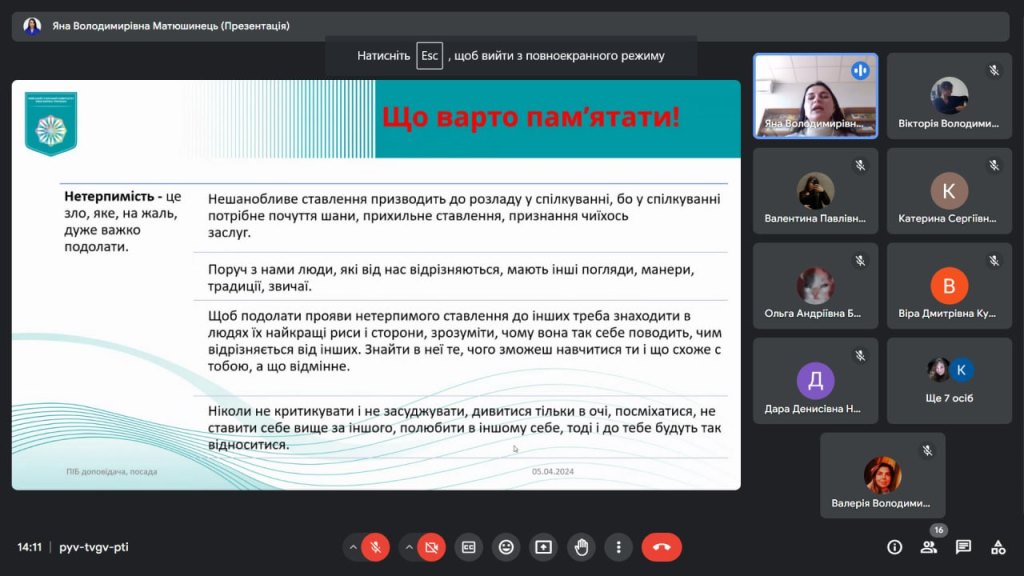Select Ольга Андріївна participant tile
1024x576 pixels.
click(816, 285)
